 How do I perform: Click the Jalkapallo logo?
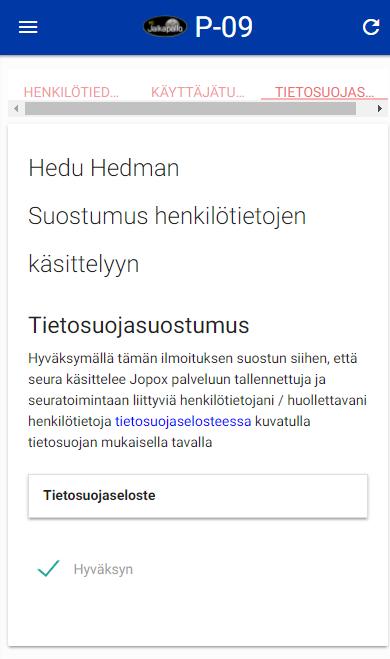point(165,27)
